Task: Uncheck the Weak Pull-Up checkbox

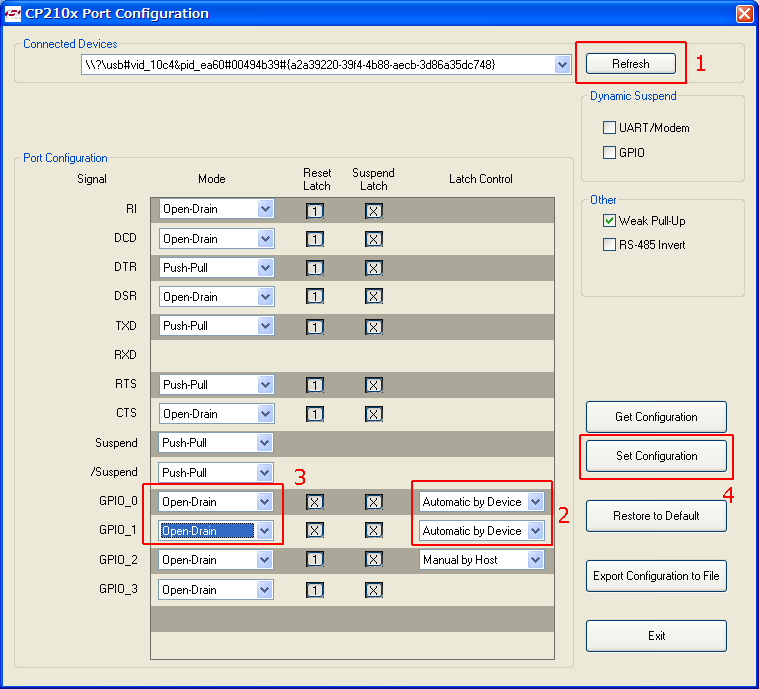Action: [609, 220]
